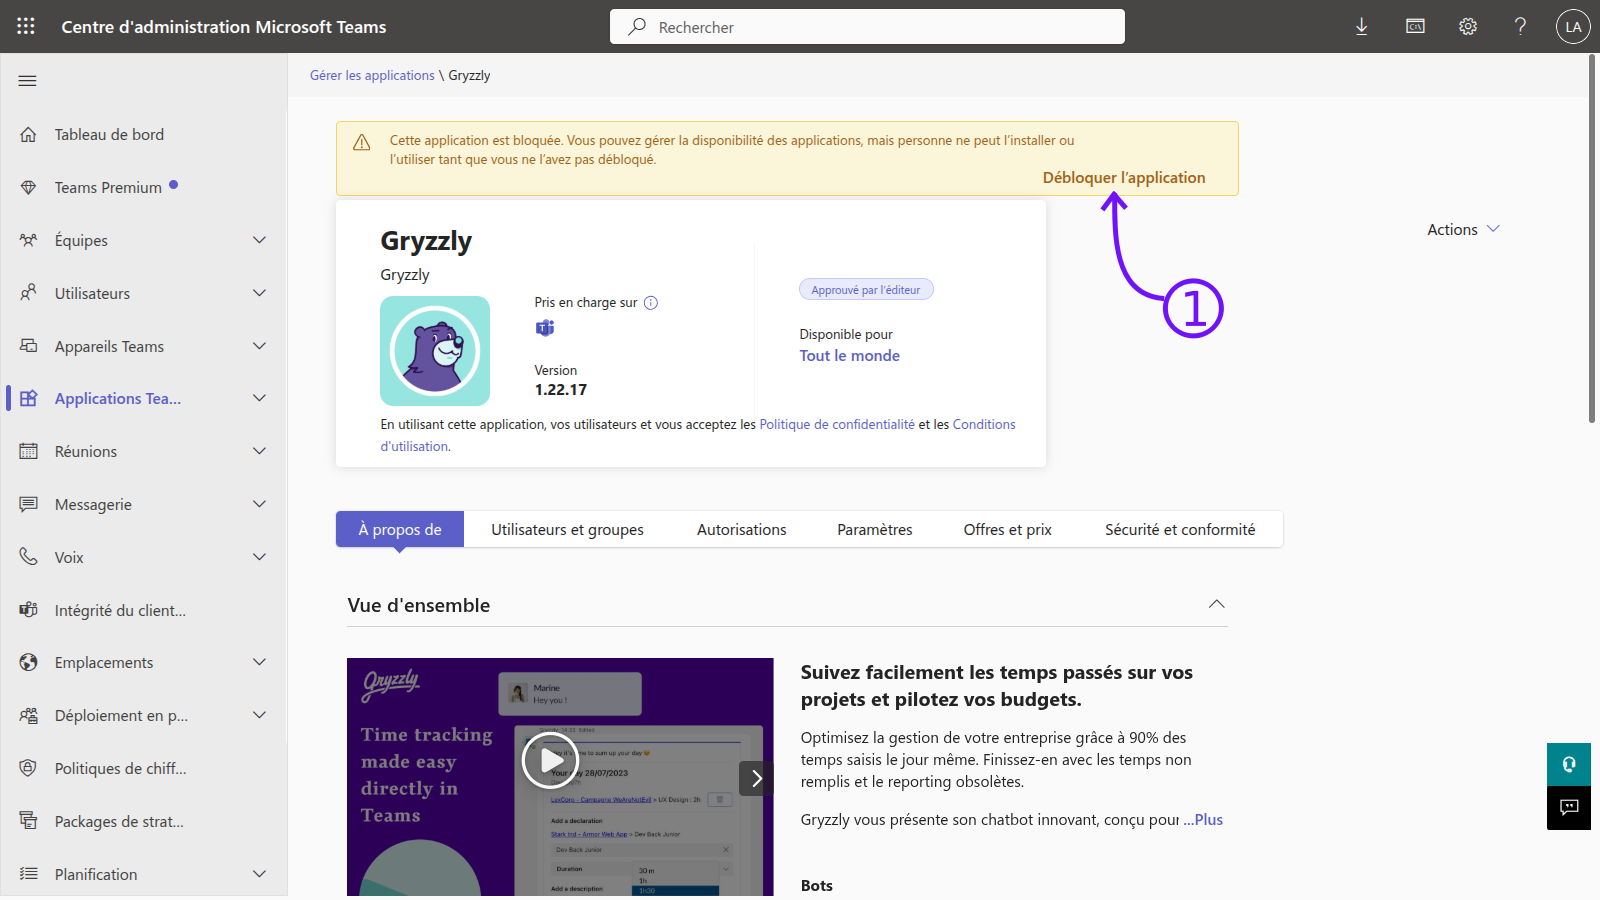Click Débloquer l'application link
Screen dimensions: 1600x900
1124,177
